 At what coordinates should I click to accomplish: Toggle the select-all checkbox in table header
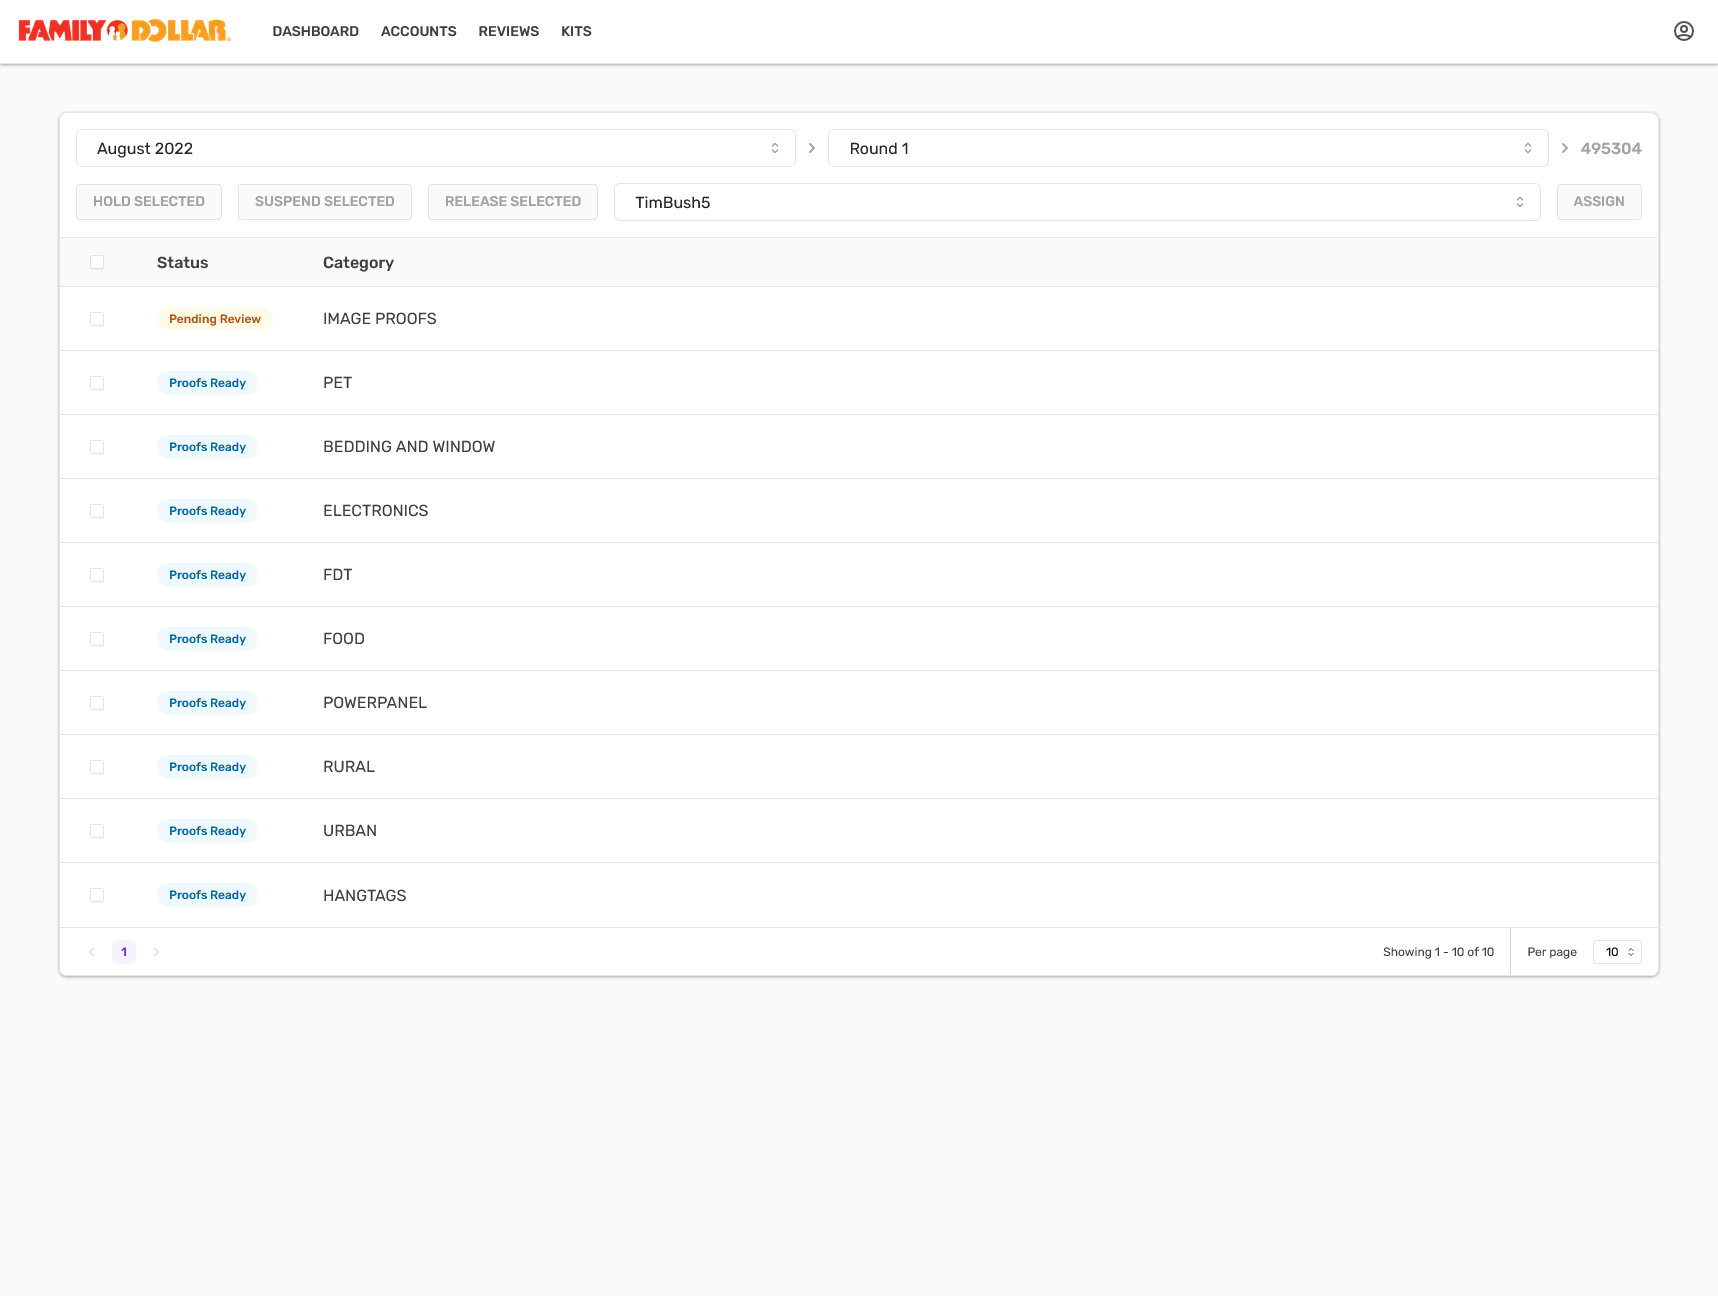pos(97,262)
